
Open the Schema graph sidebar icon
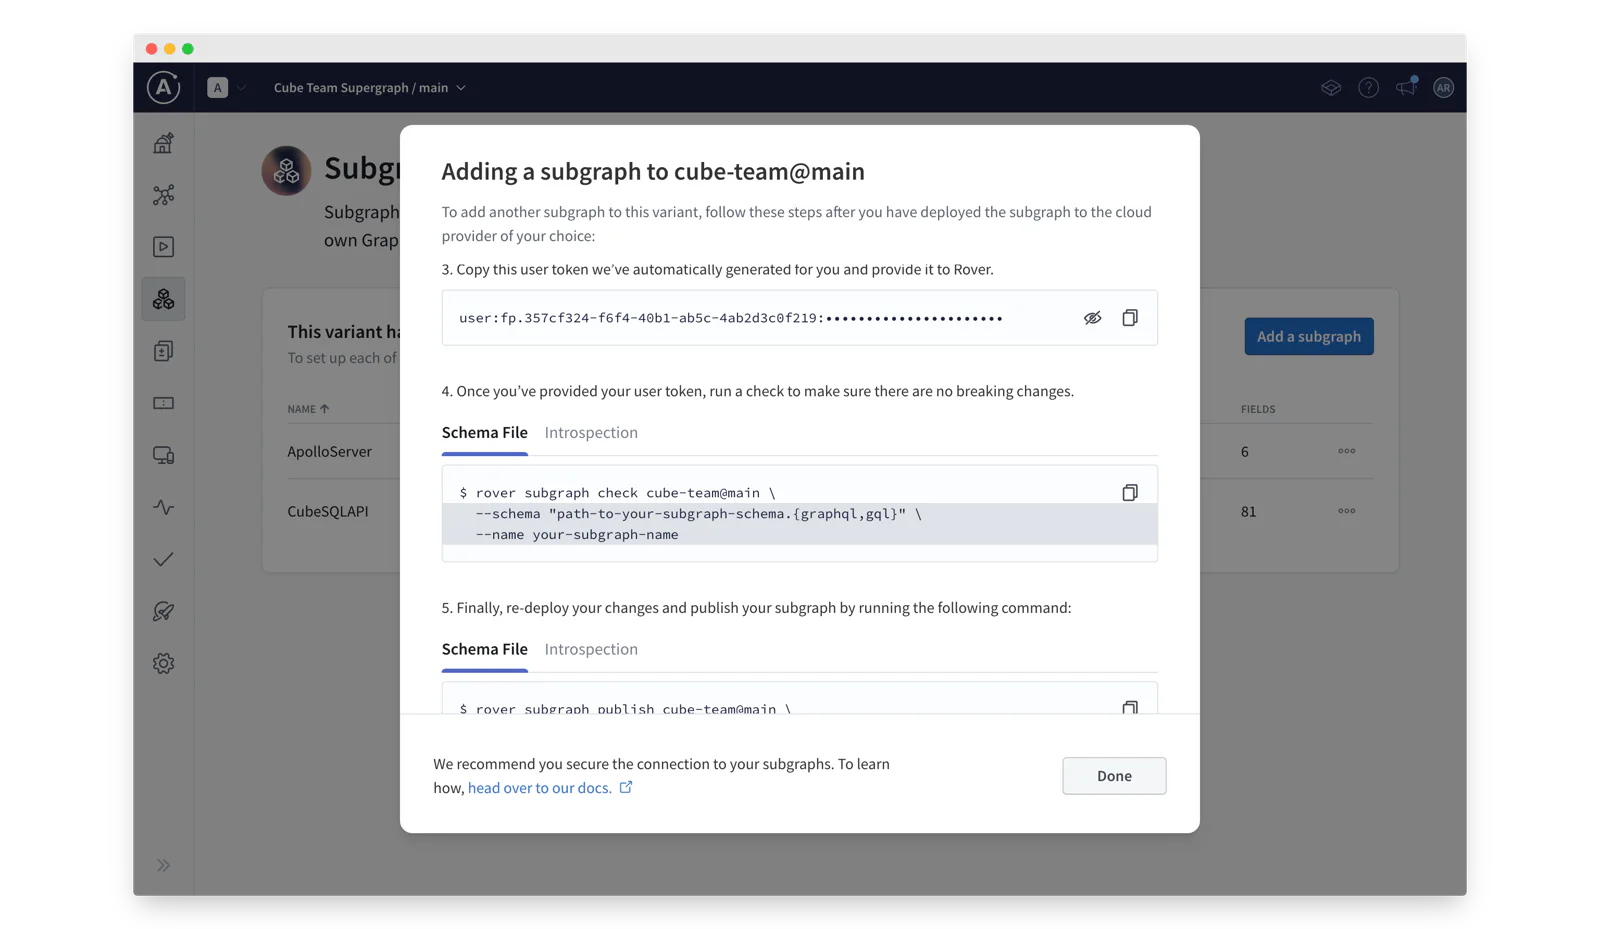(x=163, y=195)
